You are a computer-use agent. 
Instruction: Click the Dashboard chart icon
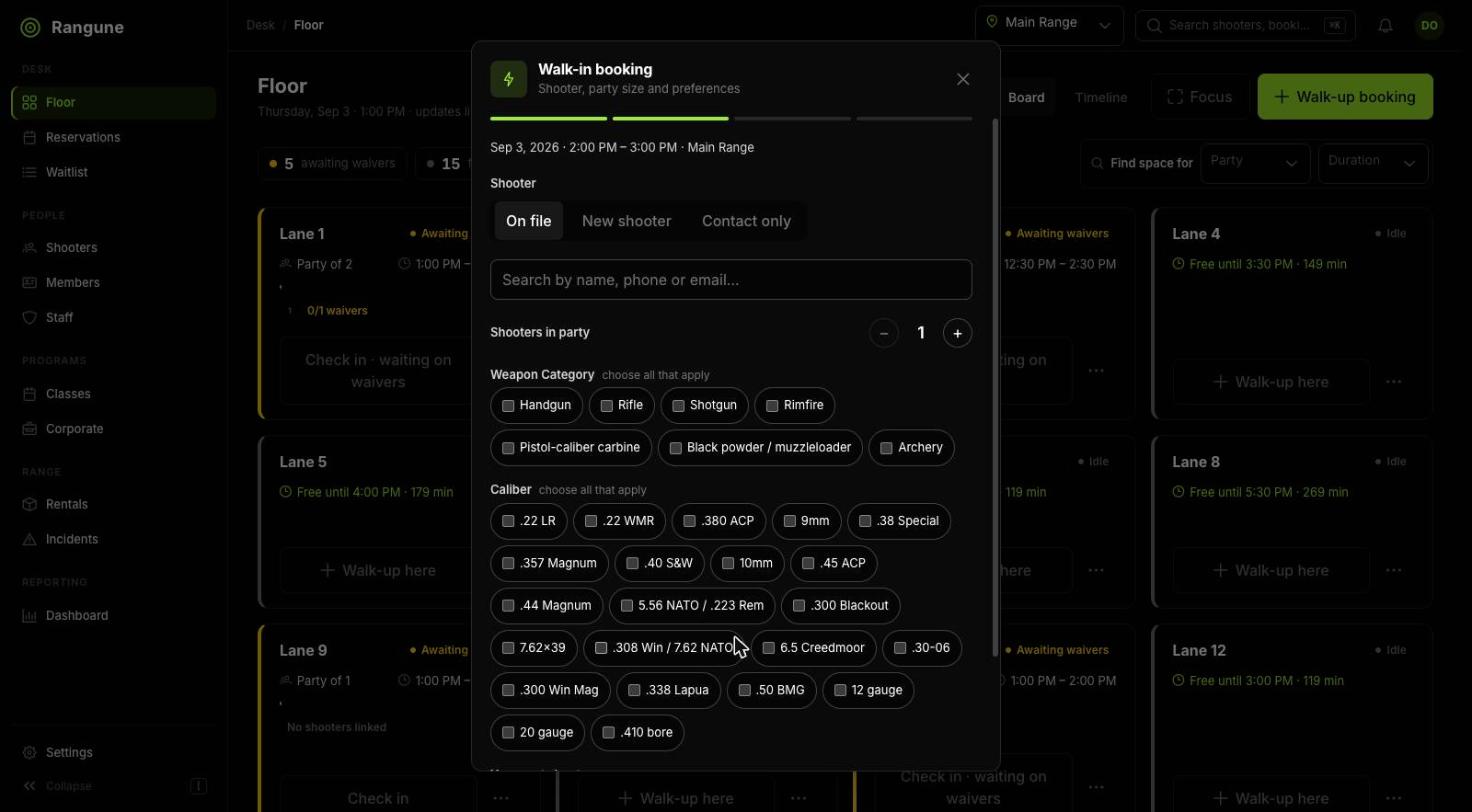(30, 615)
